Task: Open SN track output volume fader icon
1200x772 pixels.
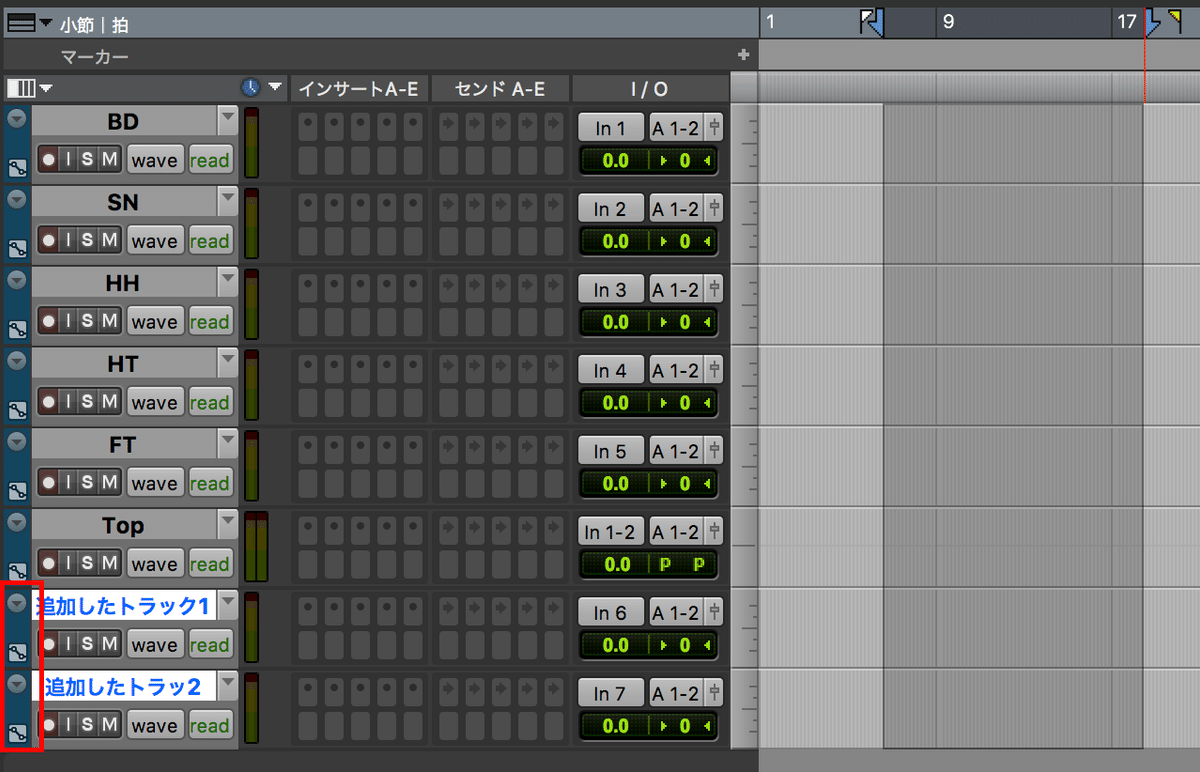Action: (x=714, y=209)
